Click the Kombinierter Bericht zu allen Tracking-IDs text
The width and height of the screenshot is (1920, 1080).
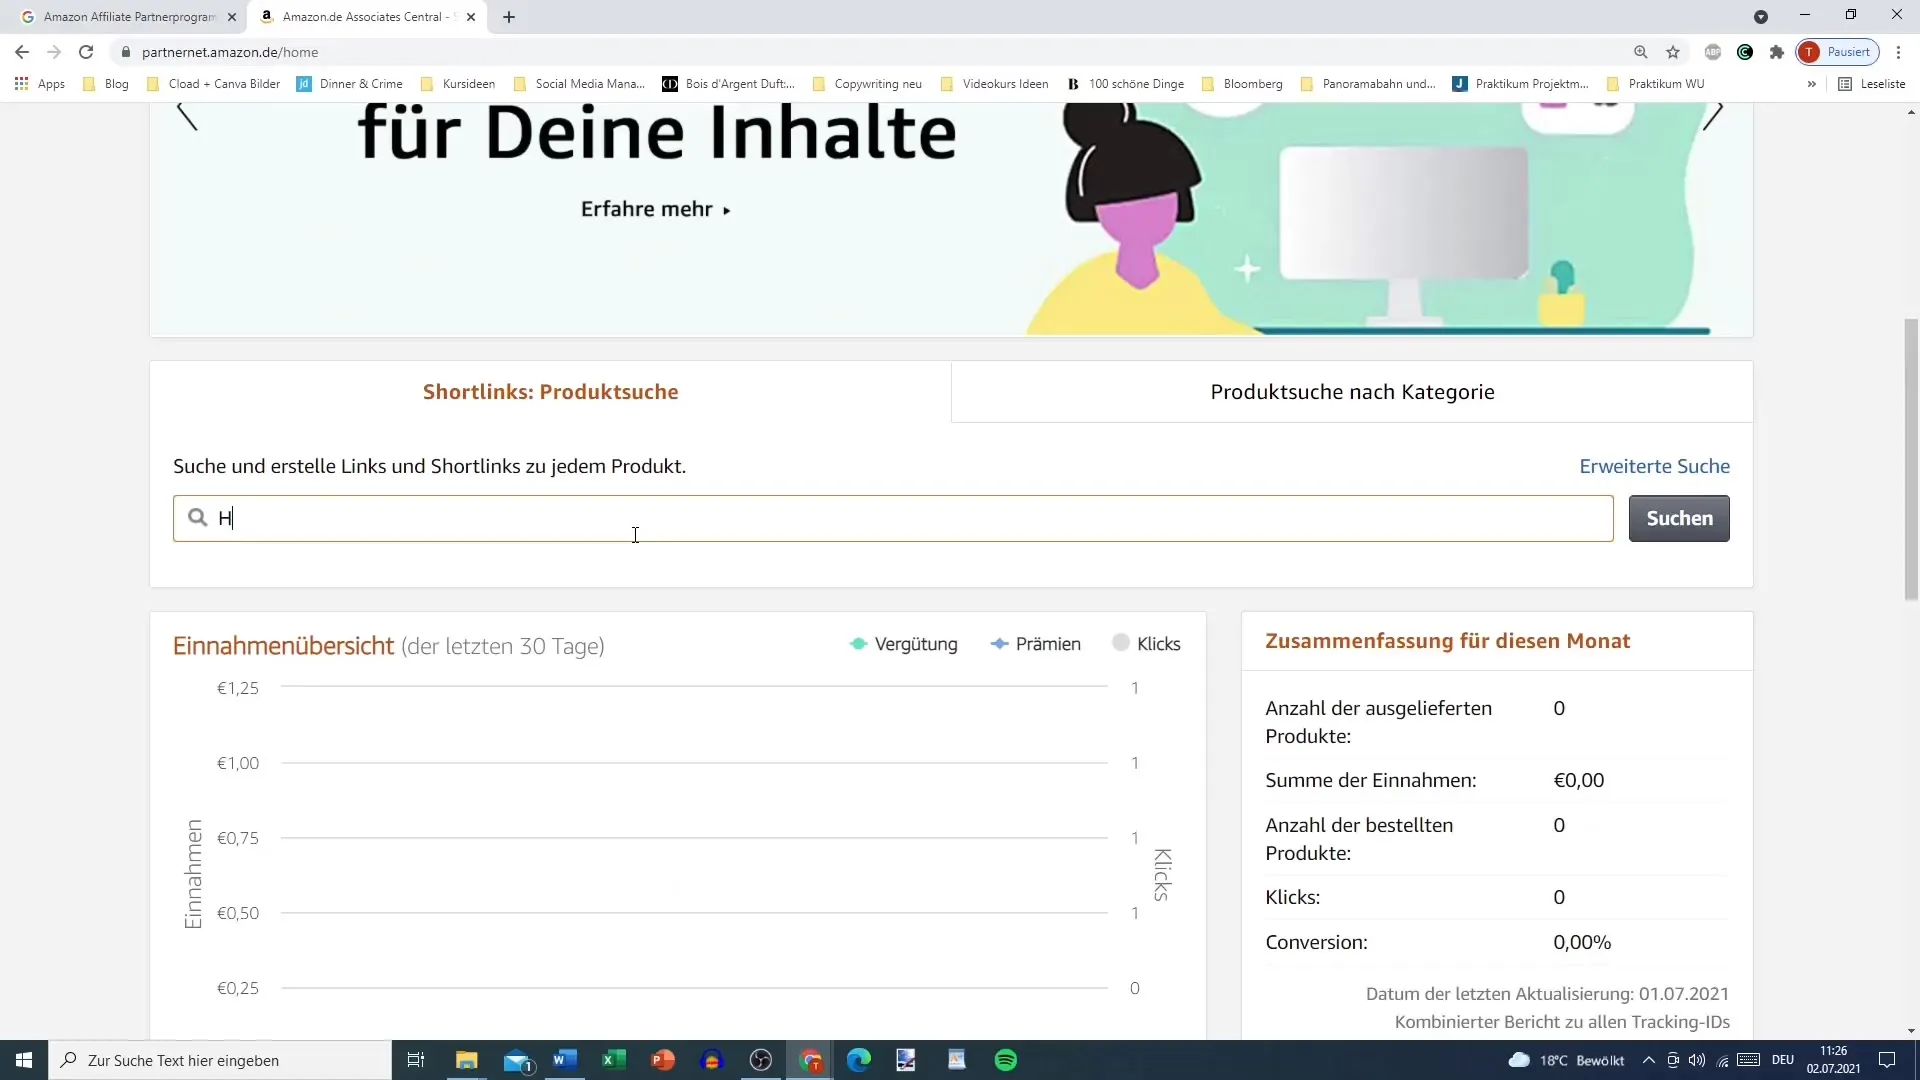1562,1022
